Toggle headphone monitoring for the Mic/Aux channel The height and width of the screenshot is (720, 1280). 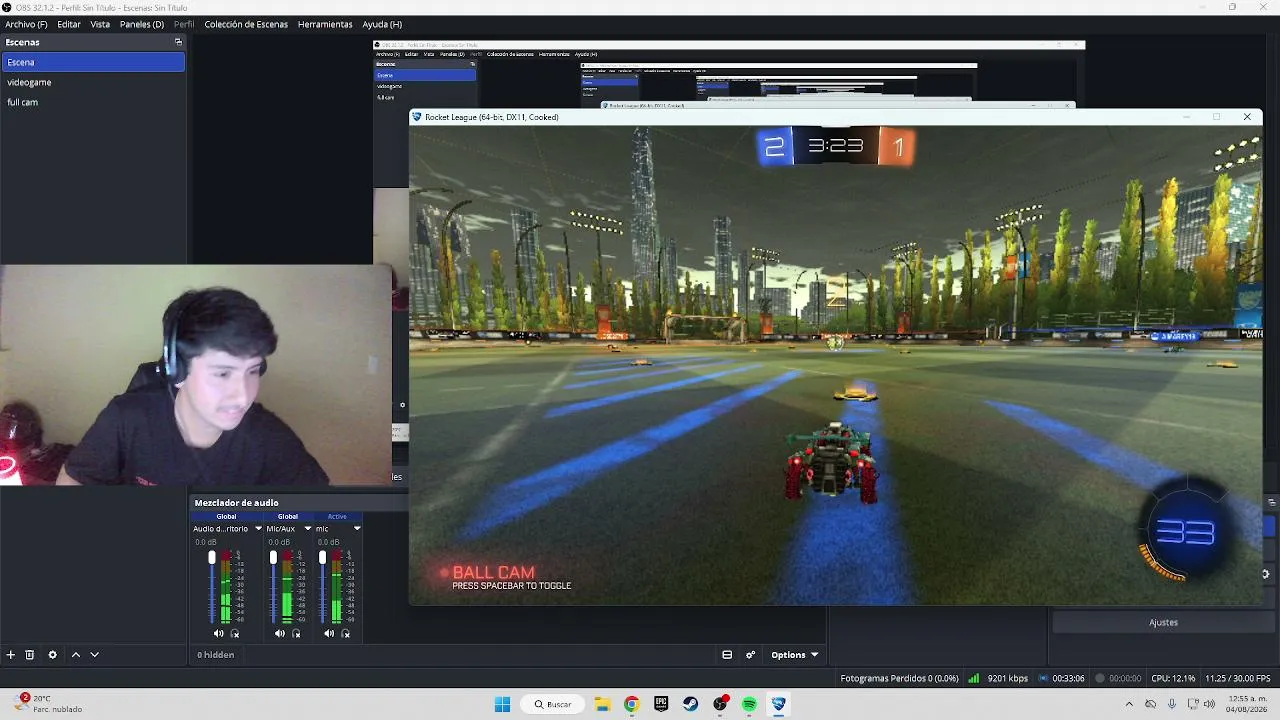coord(296,633)
